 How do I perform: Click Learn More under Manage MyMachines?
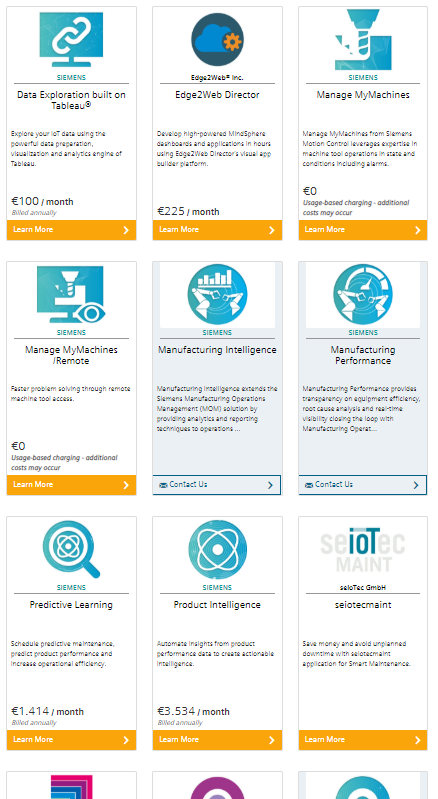363,230
